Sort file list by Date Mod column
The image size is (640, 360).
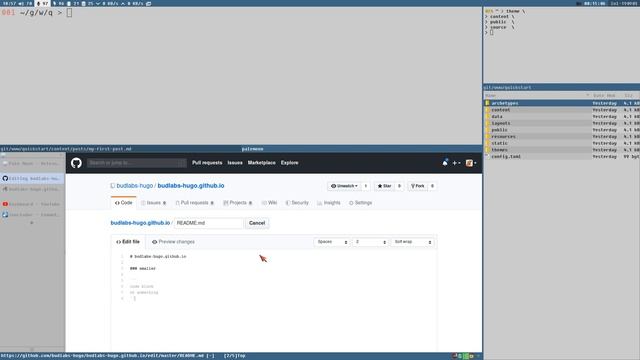pyautogui.click(x=604, y=96)
